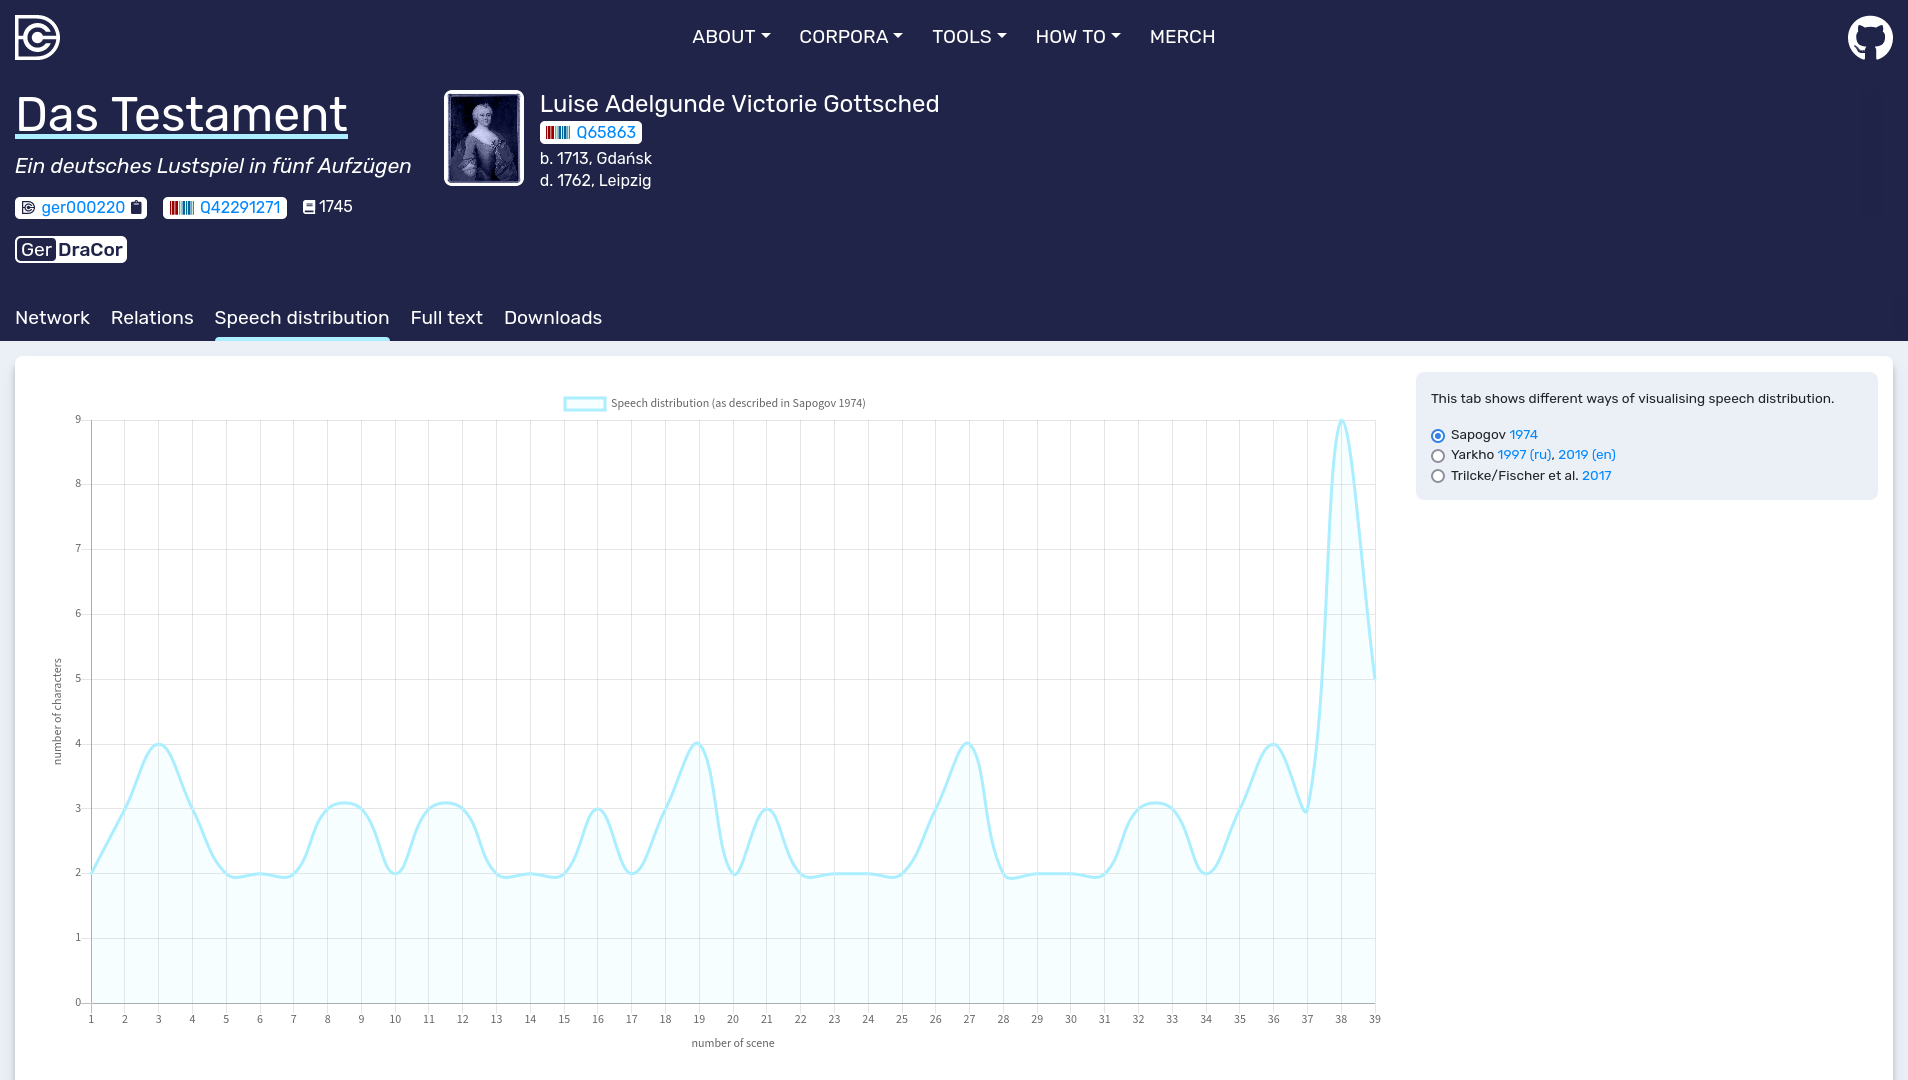
Task: Click the Wikidata barcode icon beside Q42291271
Action: [182, 207]
